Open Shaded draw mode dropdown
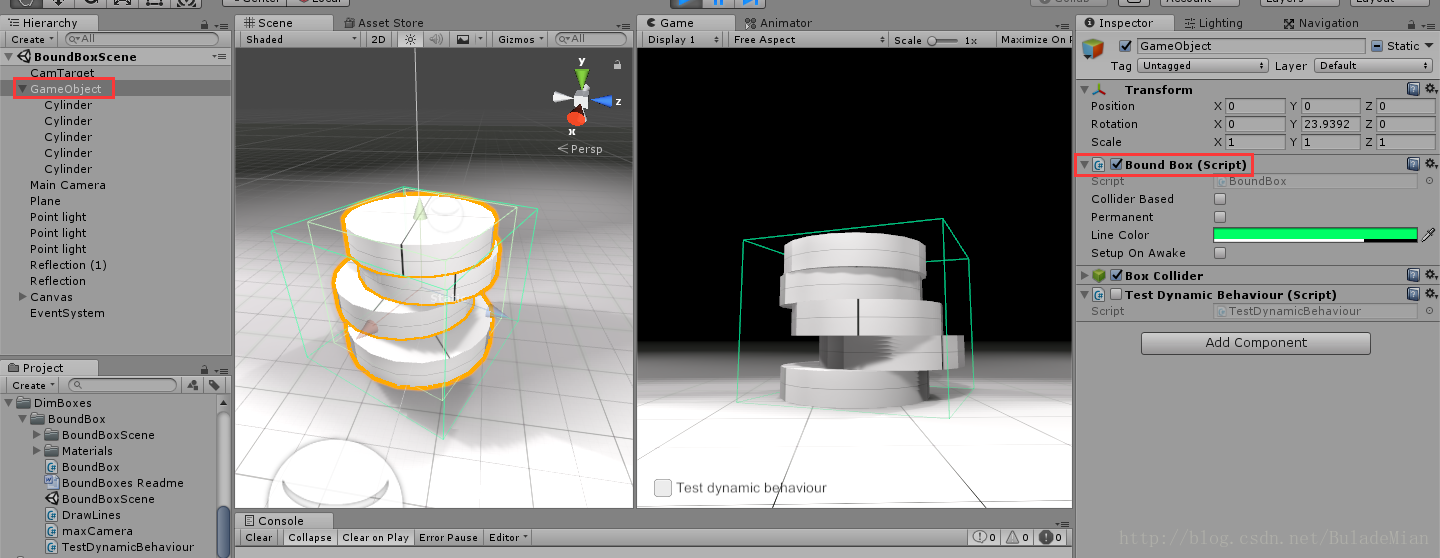 [x=300, y=39]
